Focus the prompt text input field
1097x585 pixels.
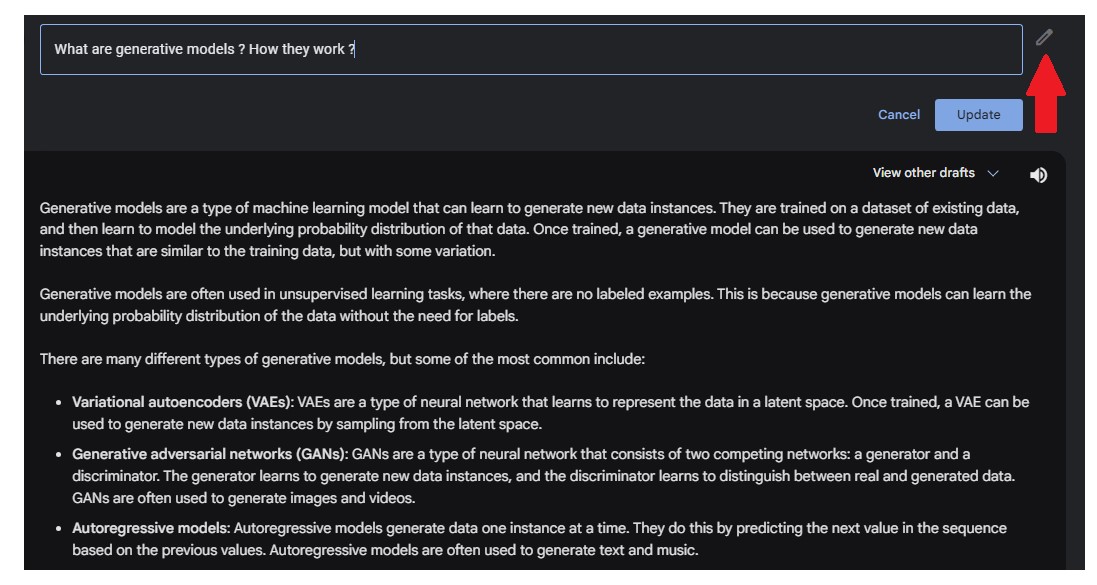[531, 50]
